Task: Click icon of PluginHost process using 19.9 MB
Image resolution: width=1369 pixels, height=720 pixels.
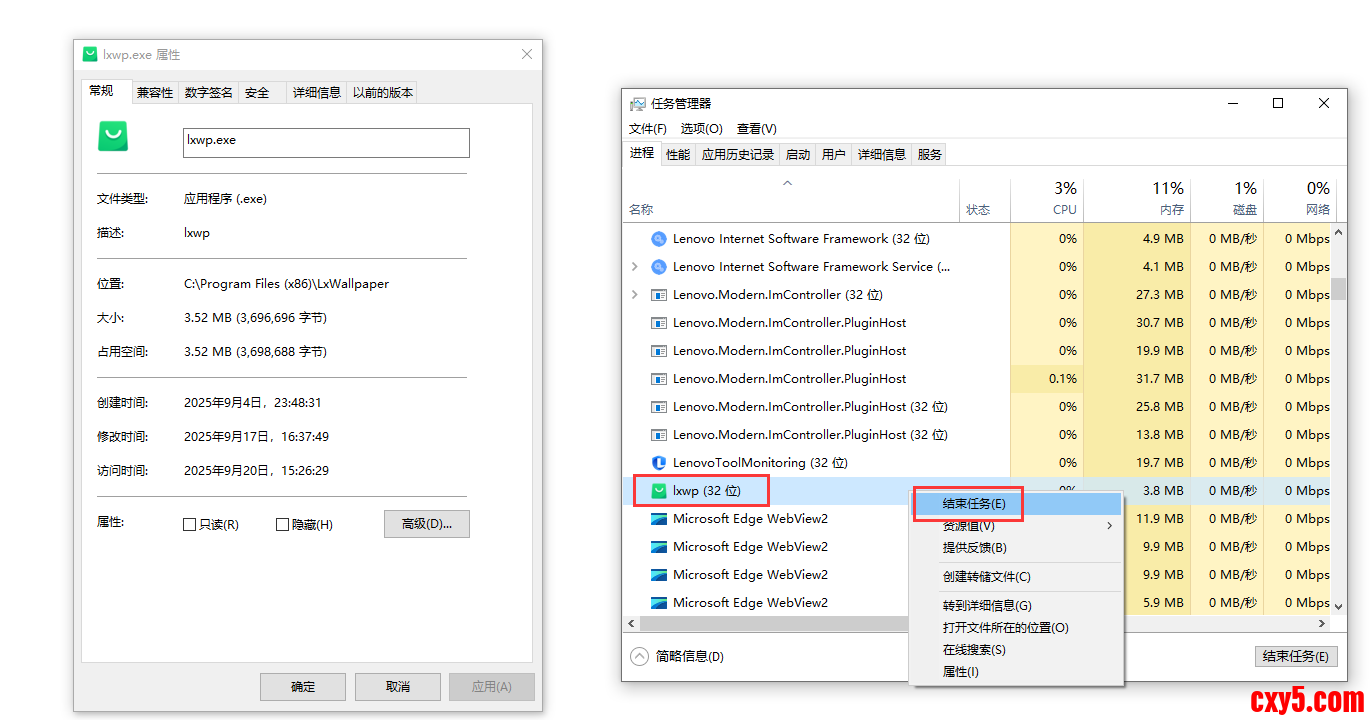Action: [x=658, y=351]
